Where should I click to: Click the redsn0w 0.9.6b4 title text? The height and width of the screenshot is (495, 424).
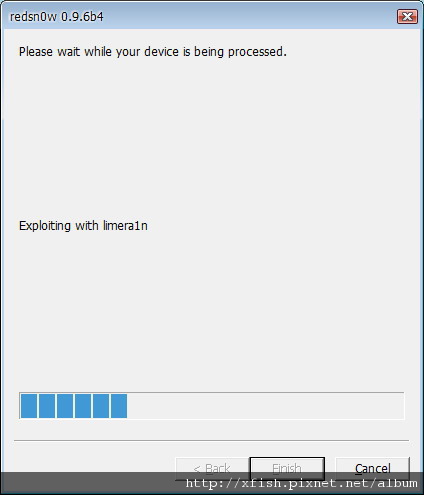coord(57,17)
